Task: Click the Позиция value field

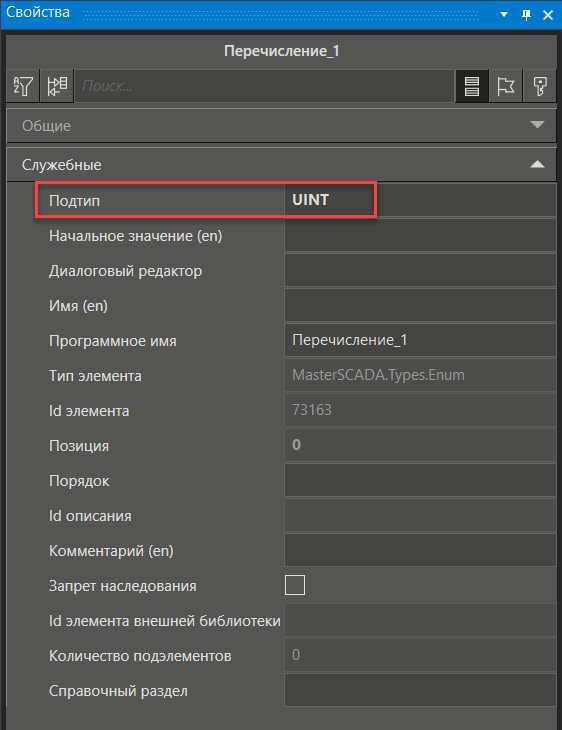Action: coord(420,445)
